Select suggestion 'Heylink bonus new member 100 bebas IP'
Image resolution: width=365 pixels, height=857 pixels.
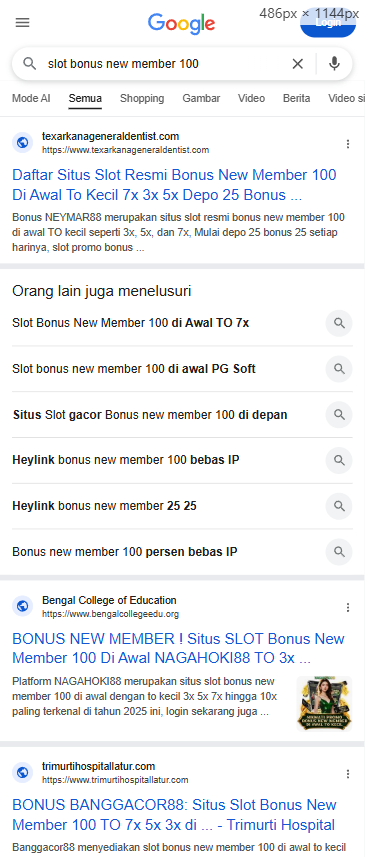point(126,460)
